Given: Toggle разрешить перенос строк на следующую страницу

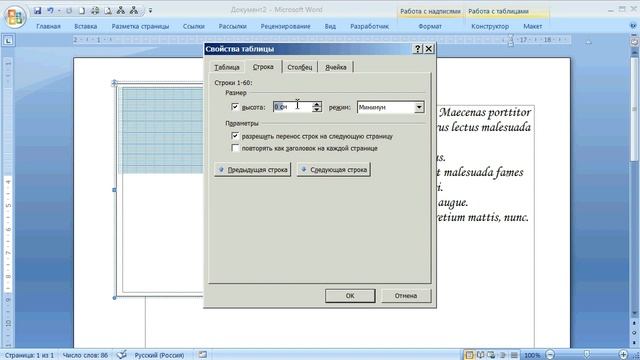Looking at the screenshot, I should tap(235, 136).
